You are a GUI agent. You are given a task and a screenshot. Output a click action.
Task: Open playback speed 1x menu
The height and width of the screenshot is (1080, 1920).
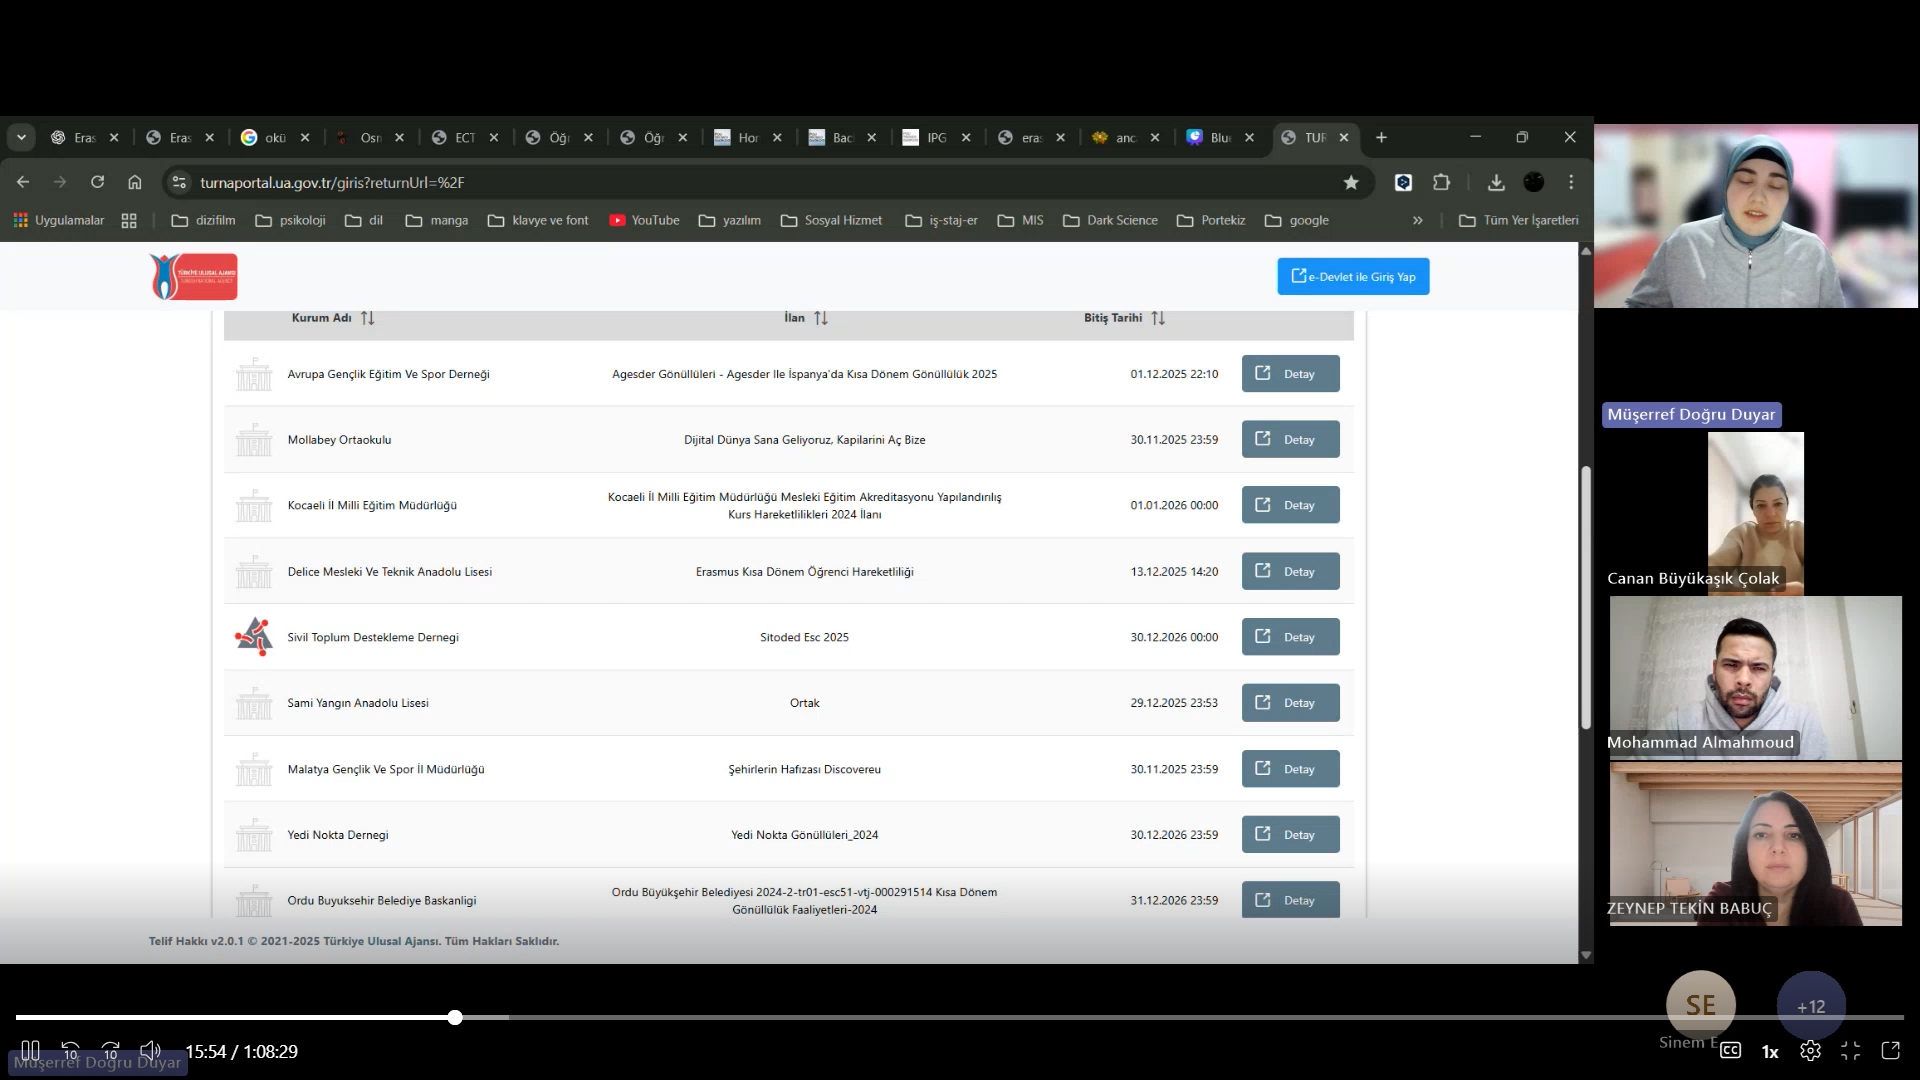click(1770, 1051)
